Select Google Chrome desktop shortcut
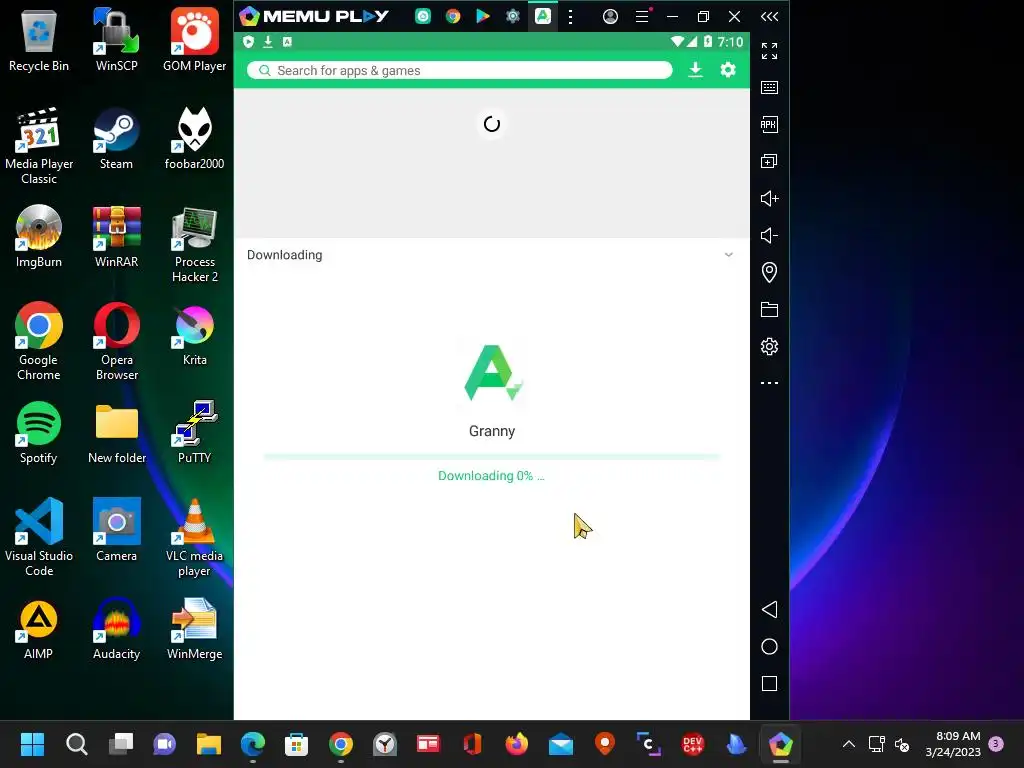The width and height of the screenshot is (1024, 768). click(x=39, y=341)
